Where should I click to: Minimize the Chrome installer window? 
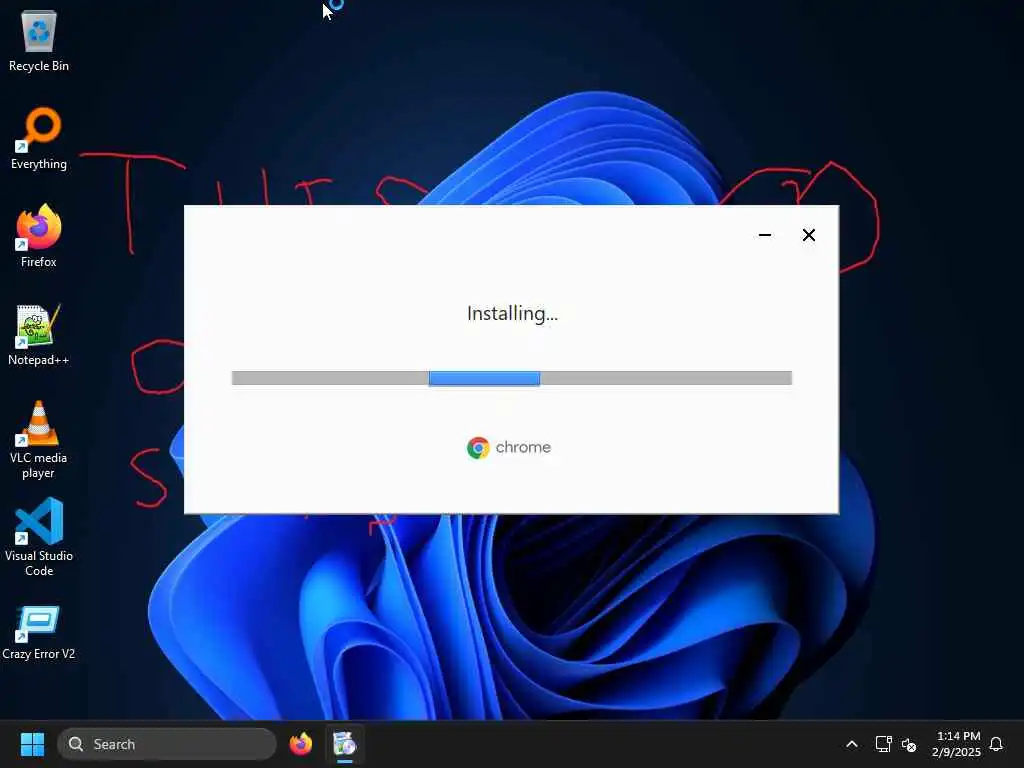click(765, 235)
